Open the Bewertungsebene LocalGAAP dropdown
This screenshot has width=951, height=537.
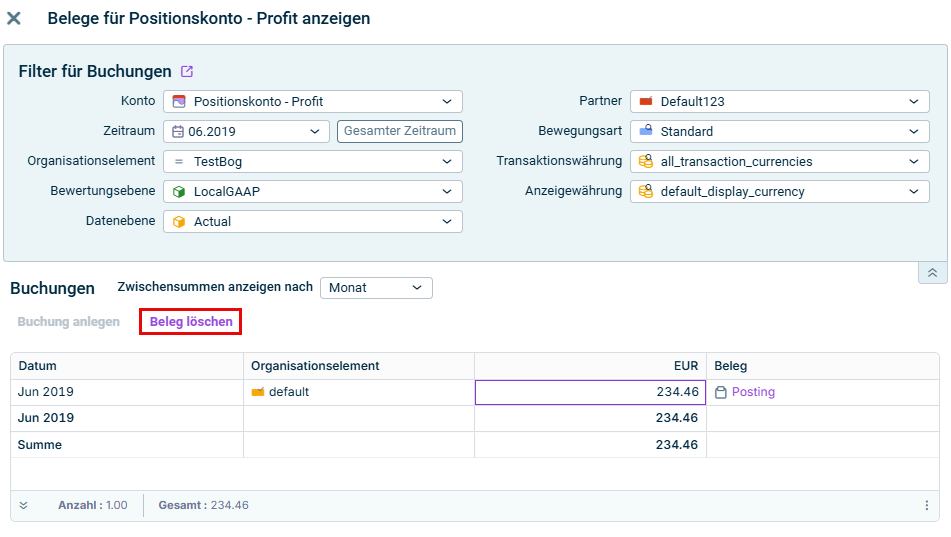(446, 192)
